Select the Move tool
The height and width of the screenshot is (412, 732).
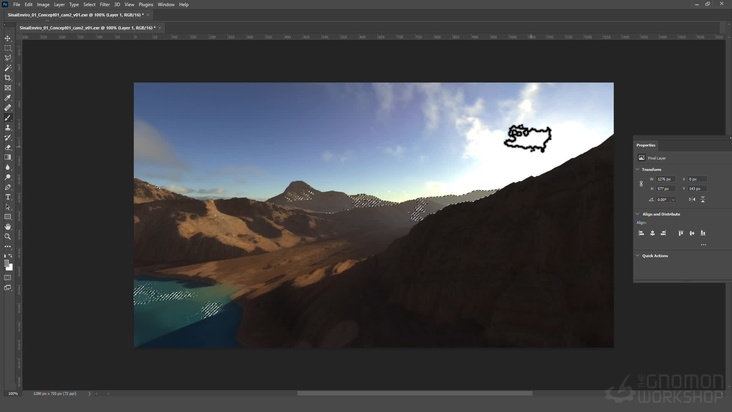[x=8, y=38]
